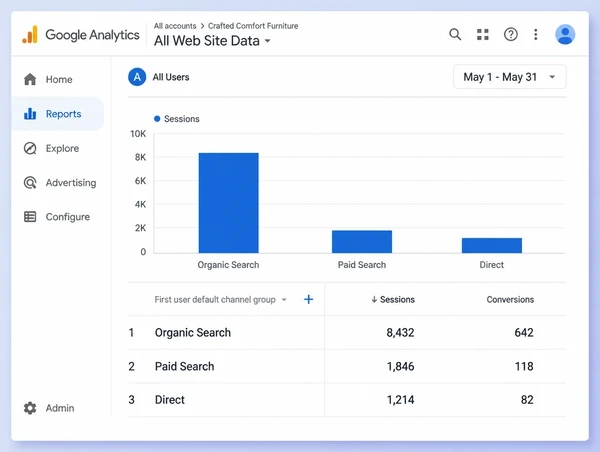Click the 1,214 sessions value
Viewport: 600px width, 452px height.
pyautogui.click(x=400, y=400)
